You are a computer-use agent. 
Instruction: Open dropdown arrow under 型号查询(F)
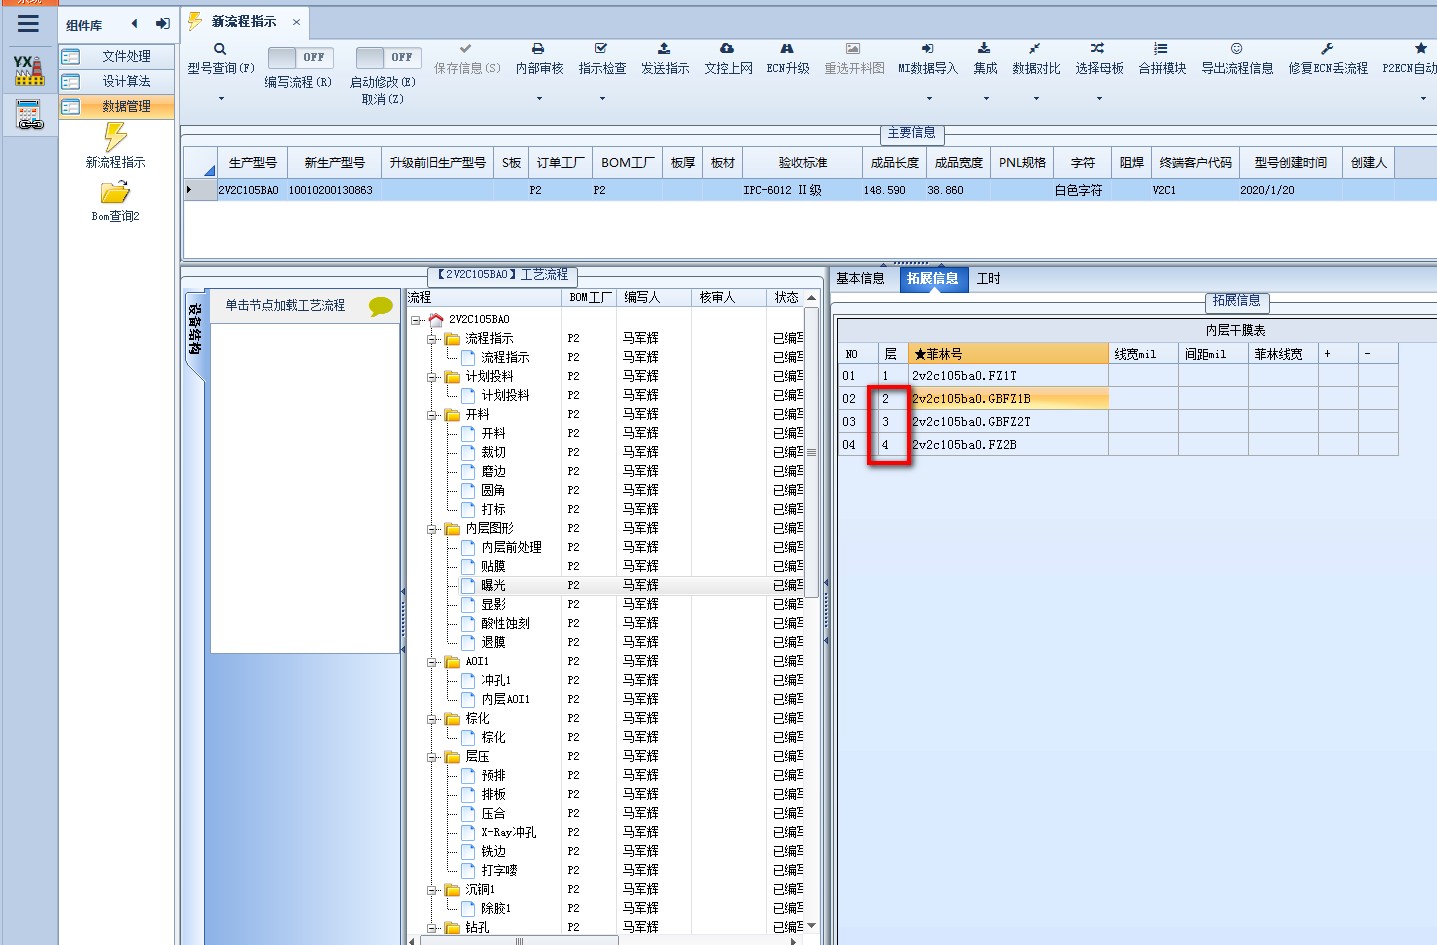(x=221, y=98)
